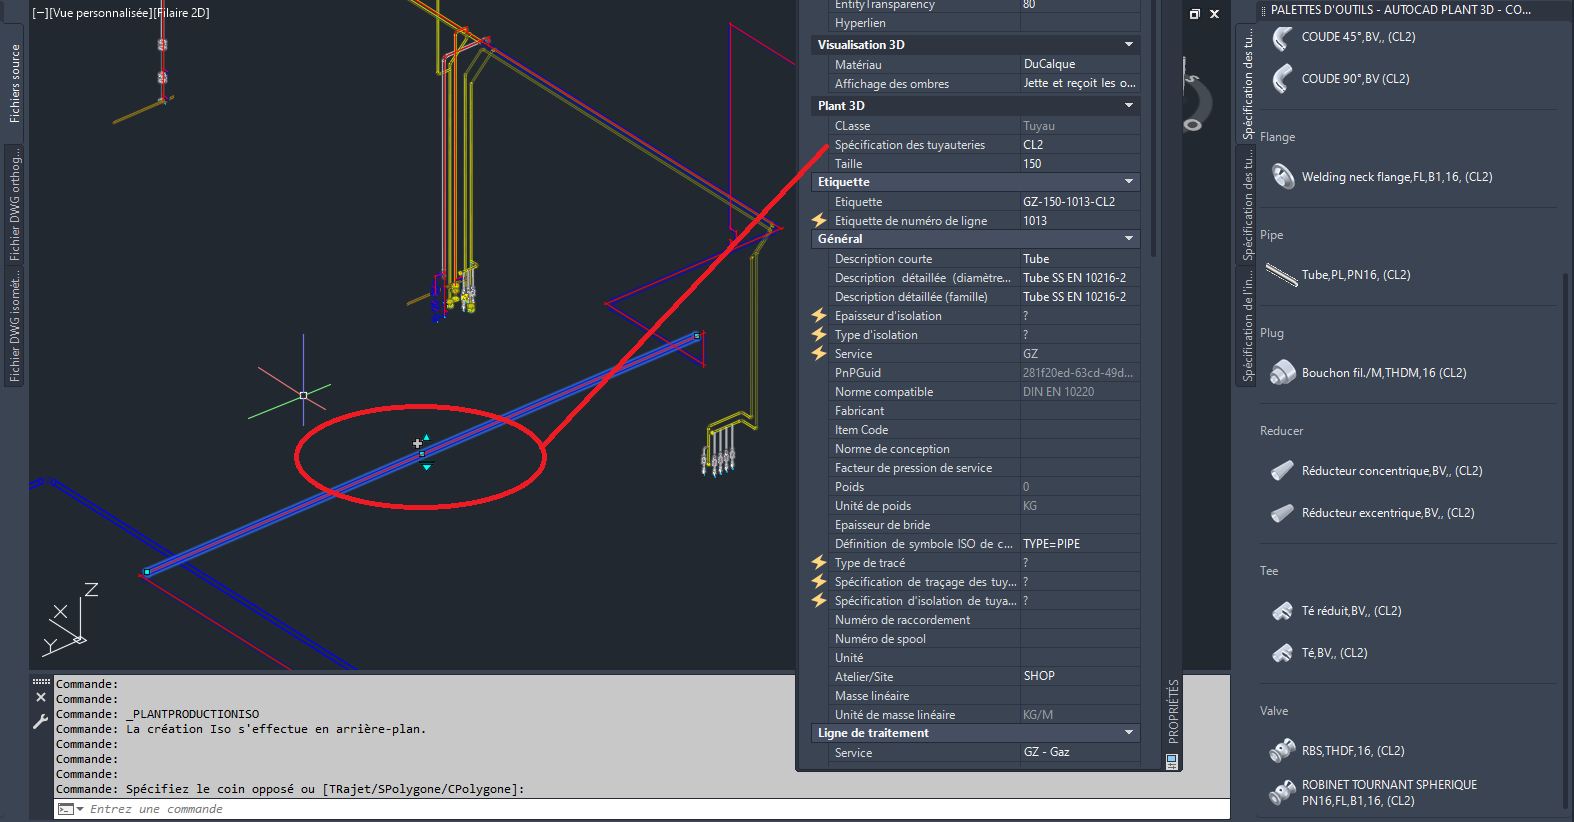Select the Té réduit tee tool
The width and height of the screenshot is (1574, 822).
1335,611
